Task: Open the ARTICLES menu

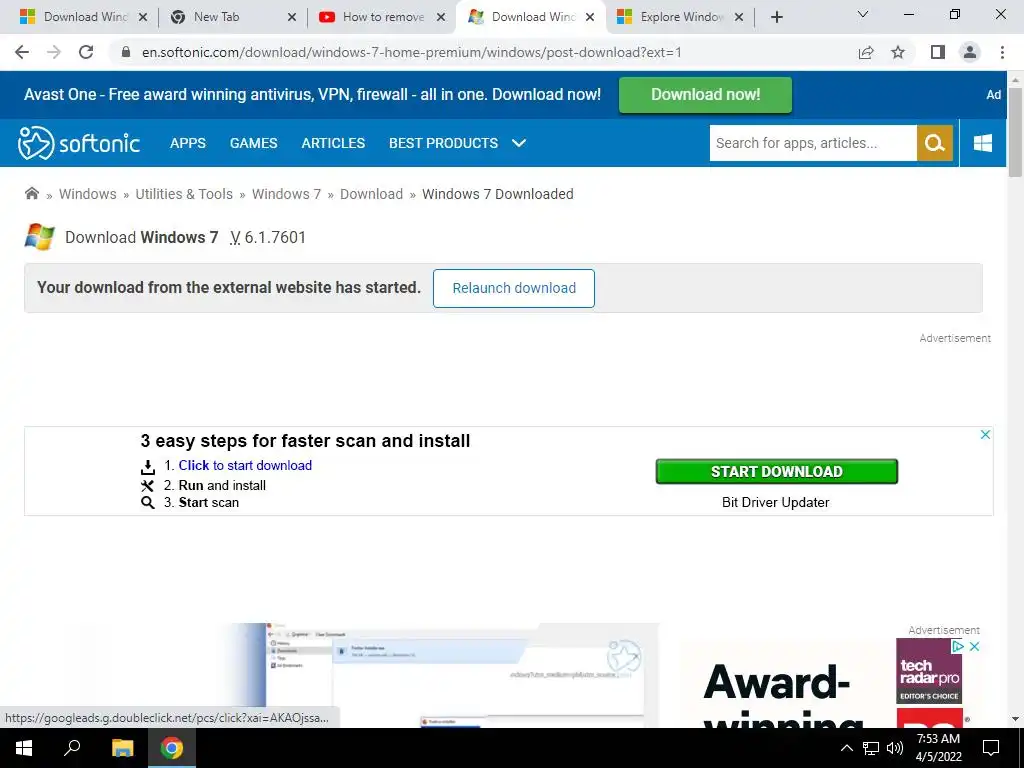Action: [333, 143]
